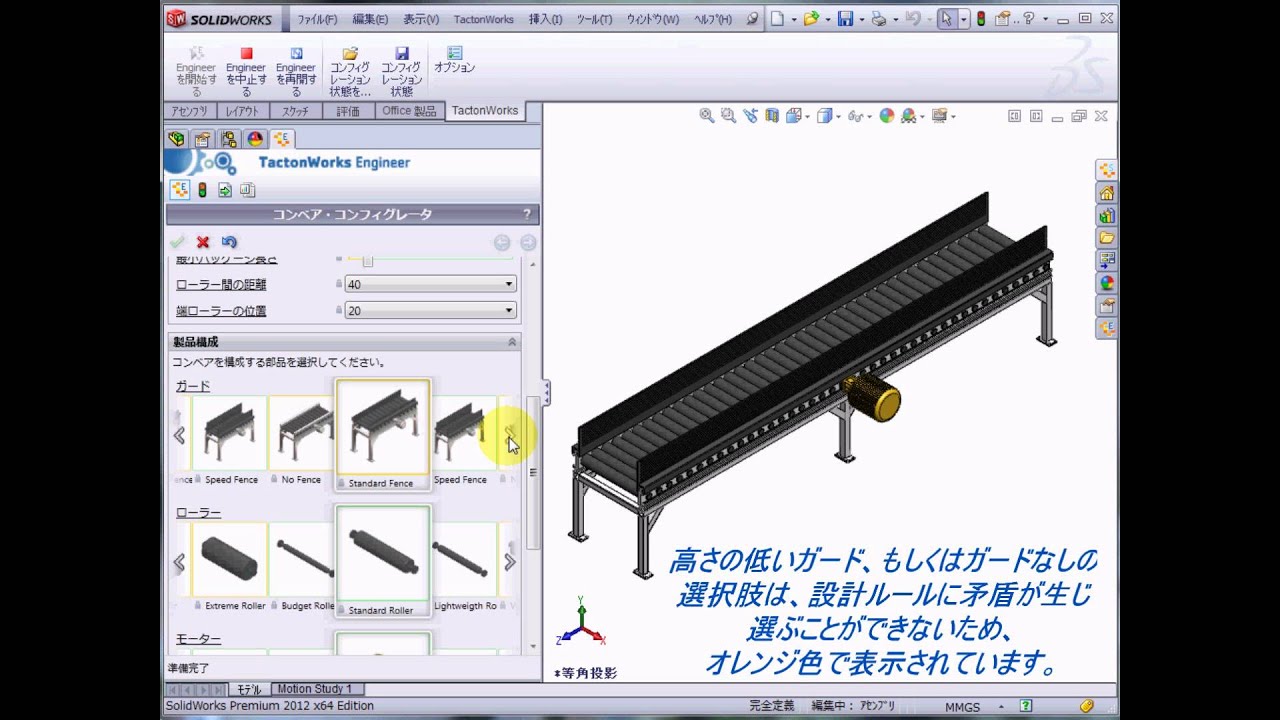The height and width of the screenshot is (720, 1280).
Task: Click the TactonWorks traffic light status icon
Action: click(203, 190)
